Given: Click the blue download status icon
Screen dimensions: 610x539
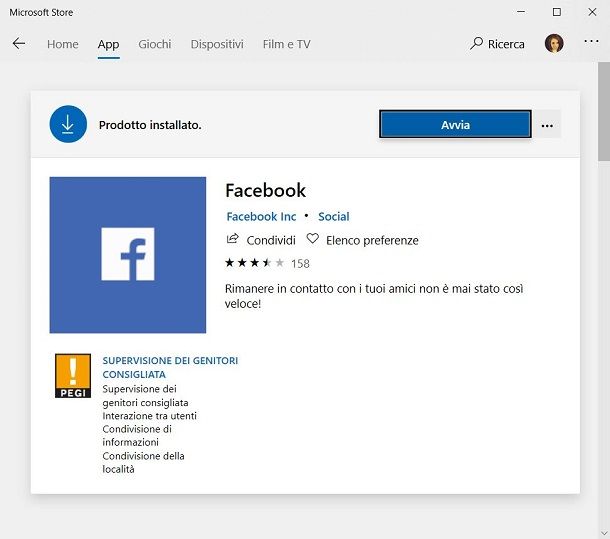Looking at the screenshot, I should click(68, 124).
